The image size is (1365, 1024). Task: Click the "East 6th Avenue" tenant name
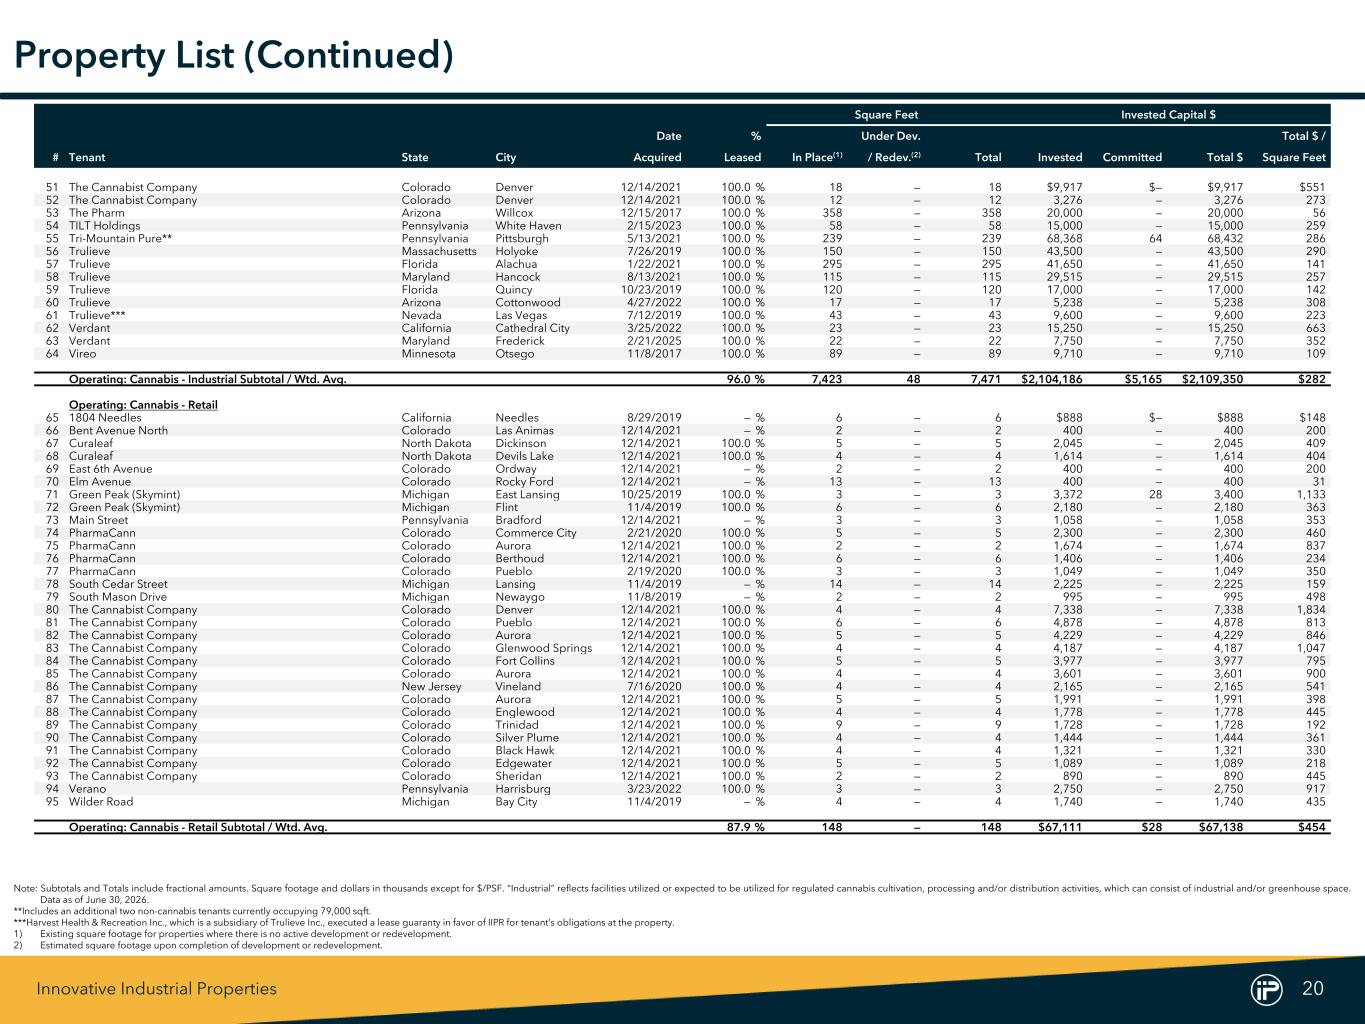111,469
